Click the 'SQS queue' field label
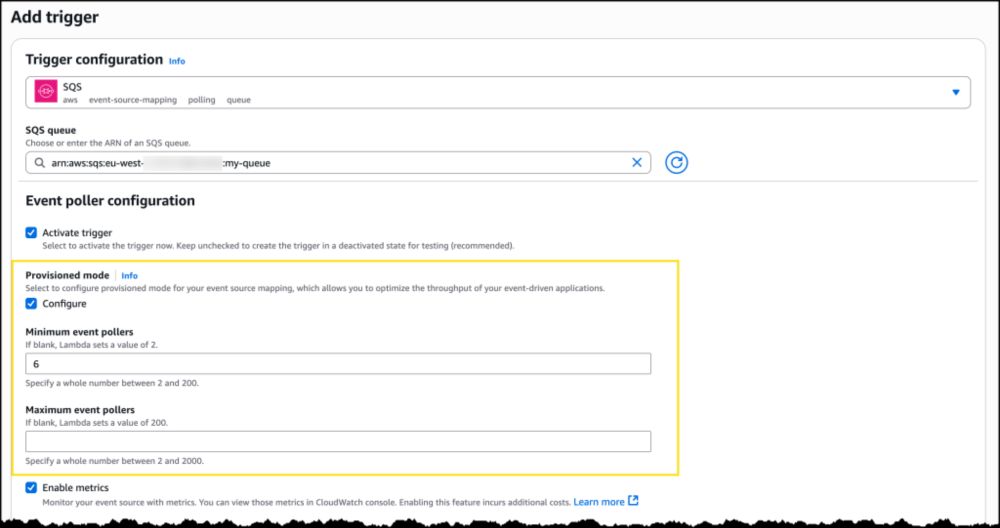Screen dimensions: 1000x528 click(x=50, y=130)
